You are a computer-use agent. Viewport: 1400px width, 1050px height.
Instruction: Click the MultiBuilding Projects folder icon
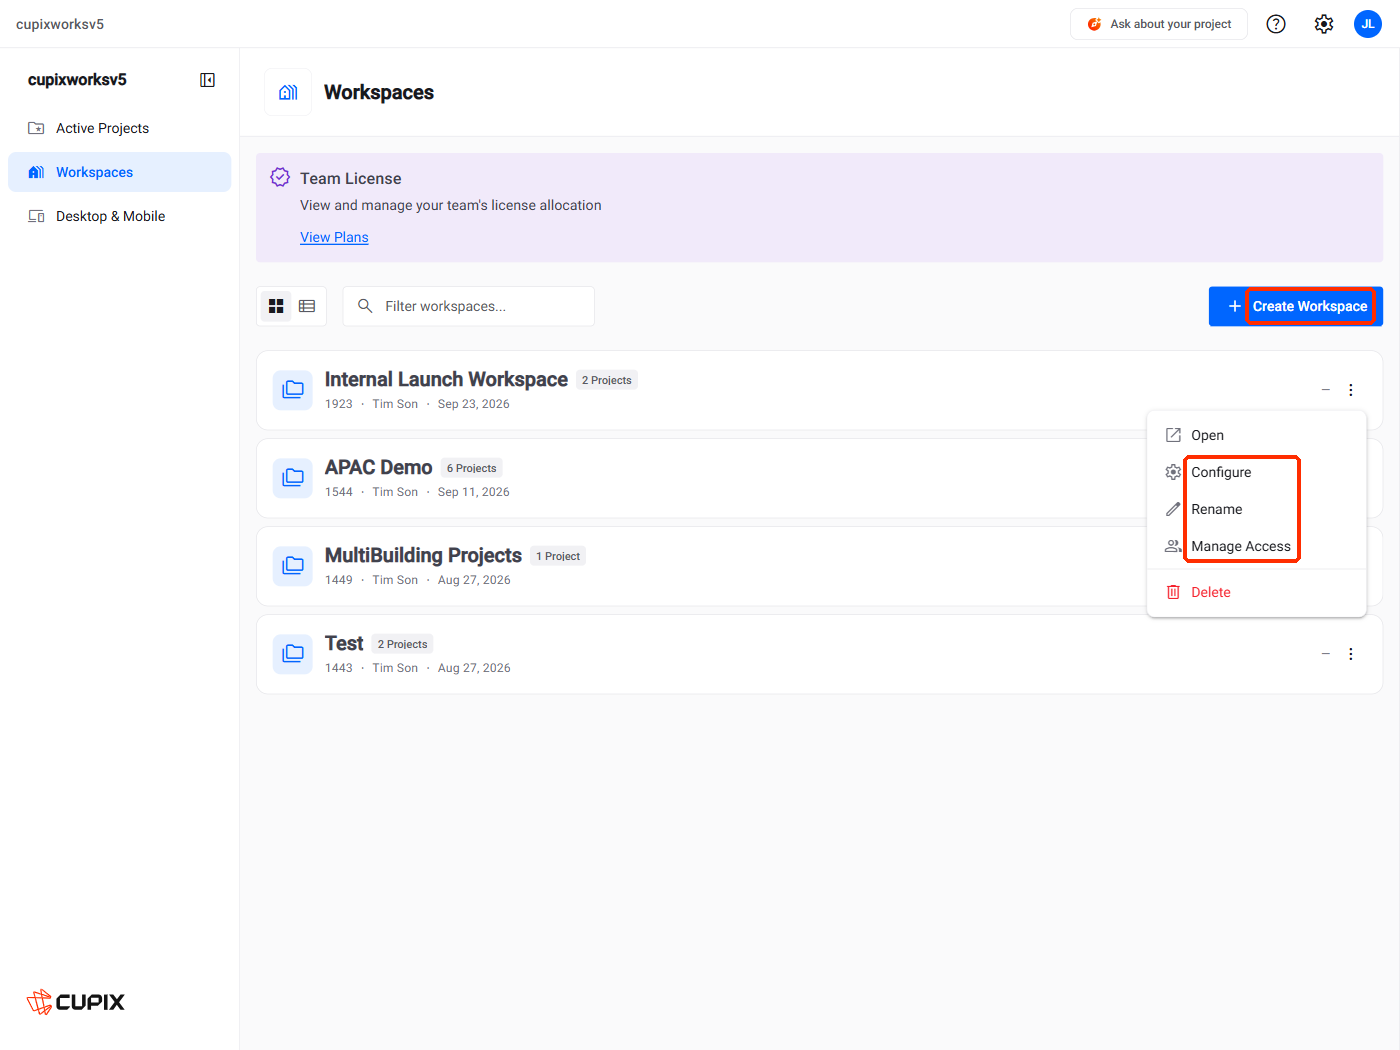pos(293,566)
